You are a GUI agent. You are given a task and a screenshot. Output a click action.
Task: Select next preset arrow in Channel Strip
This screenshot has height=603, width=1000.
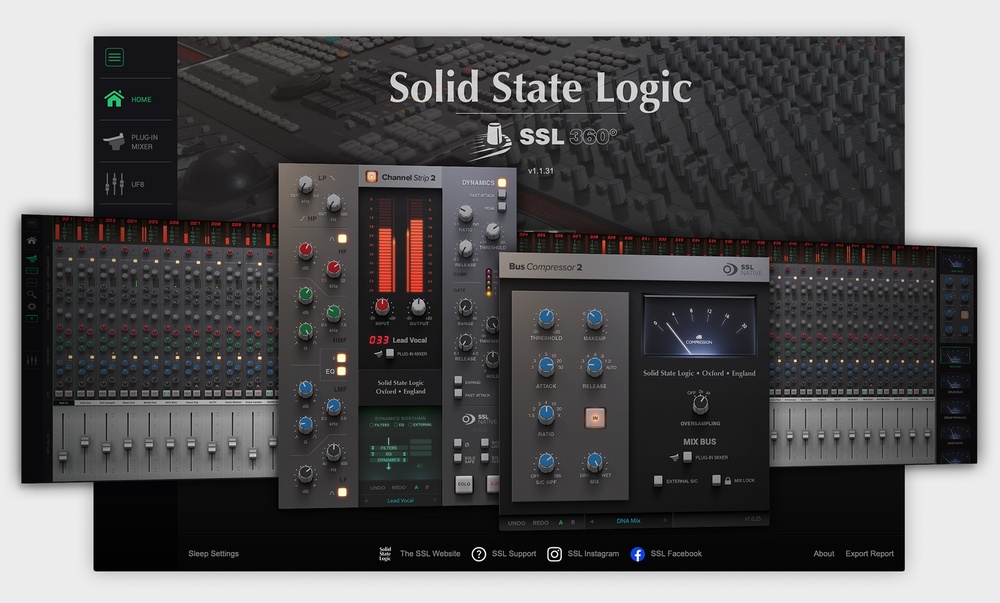(435, 500)
